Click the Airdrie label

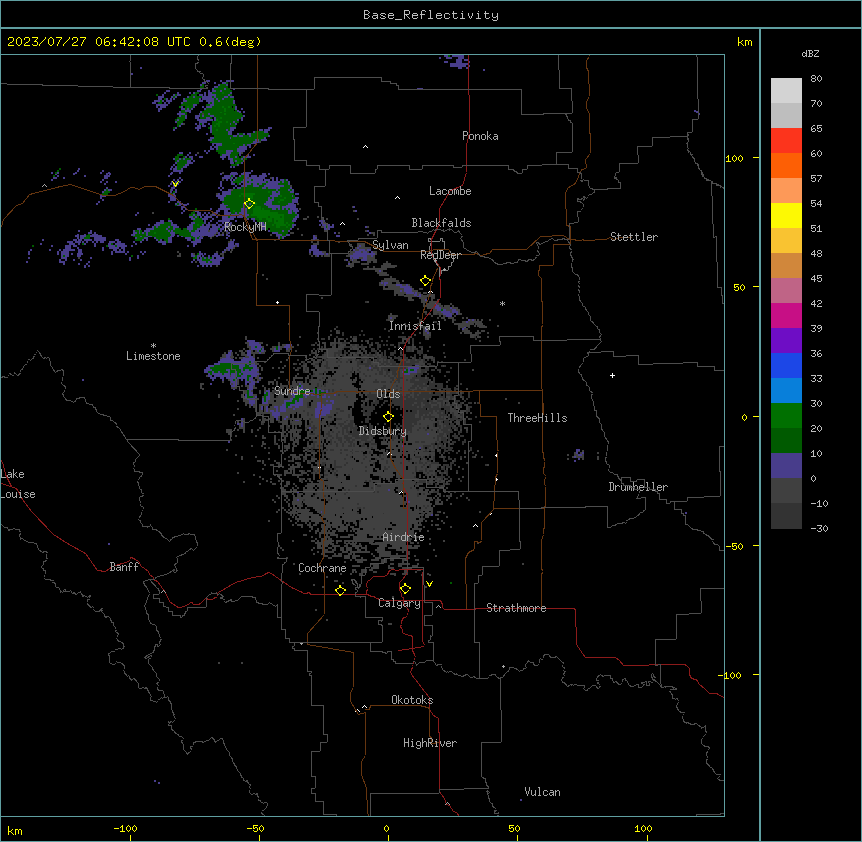tap(404, 537)
